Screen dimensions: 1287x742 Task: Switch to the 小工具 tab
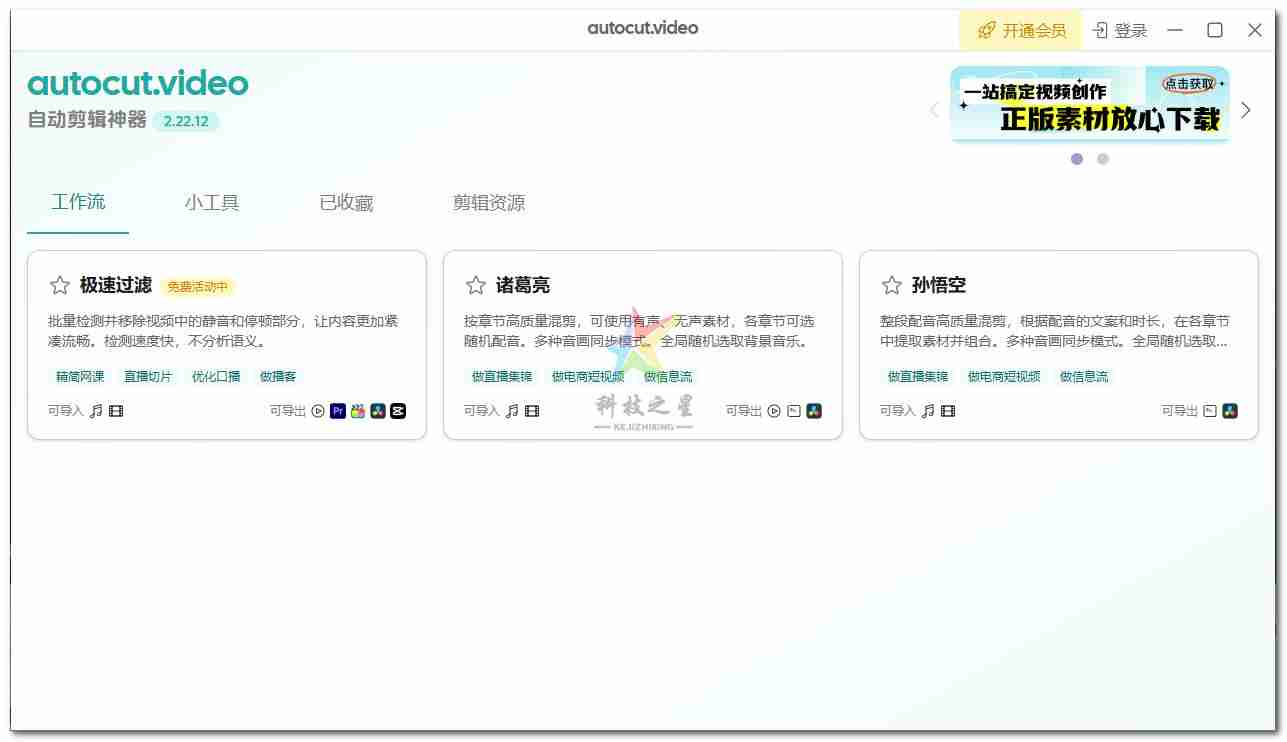[x=212, y=202]
